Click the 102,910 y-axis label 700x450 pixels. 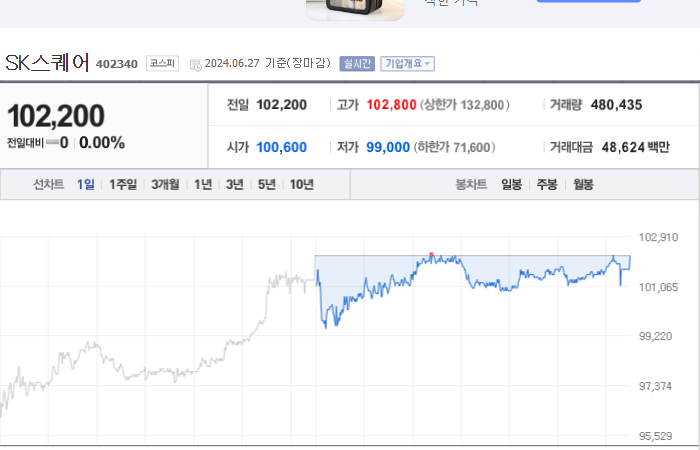(x=658, y=237)
